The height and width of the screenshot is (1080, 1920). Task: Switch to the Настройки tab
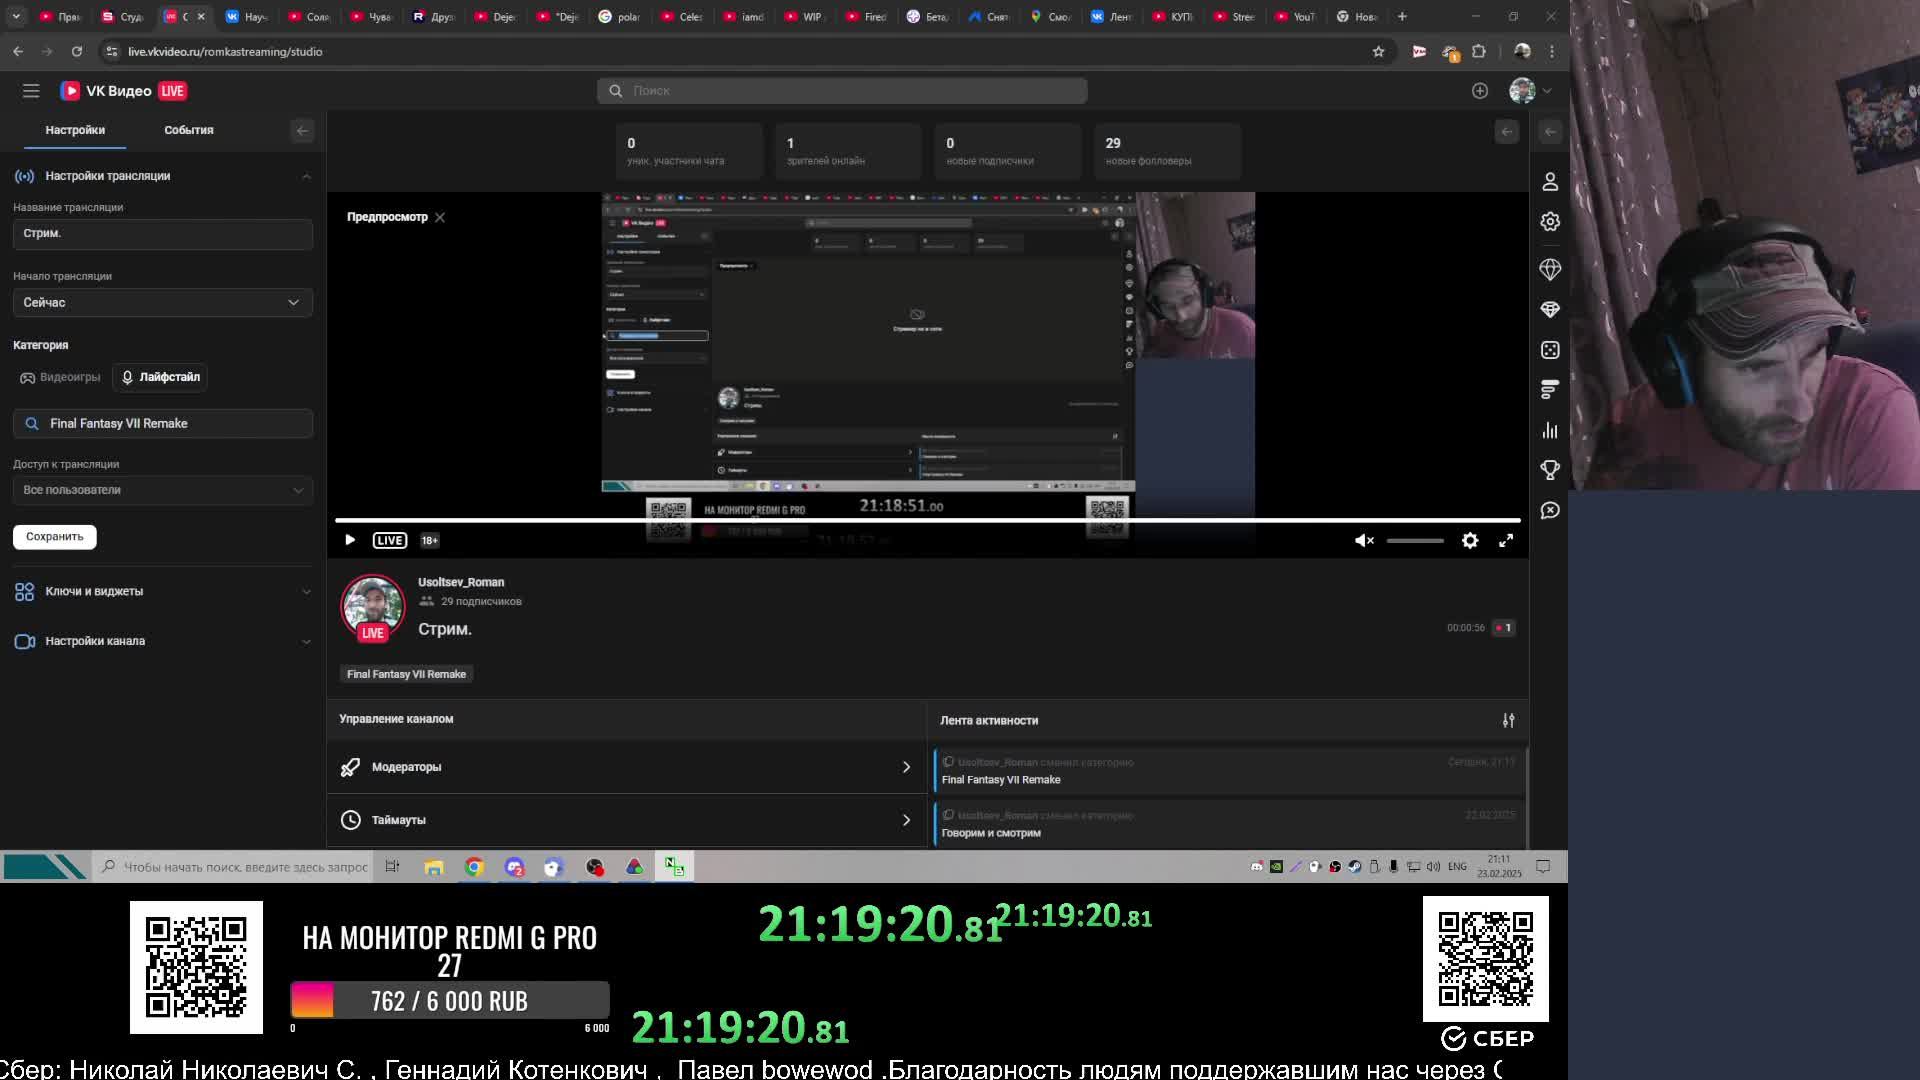click(75, 130)
